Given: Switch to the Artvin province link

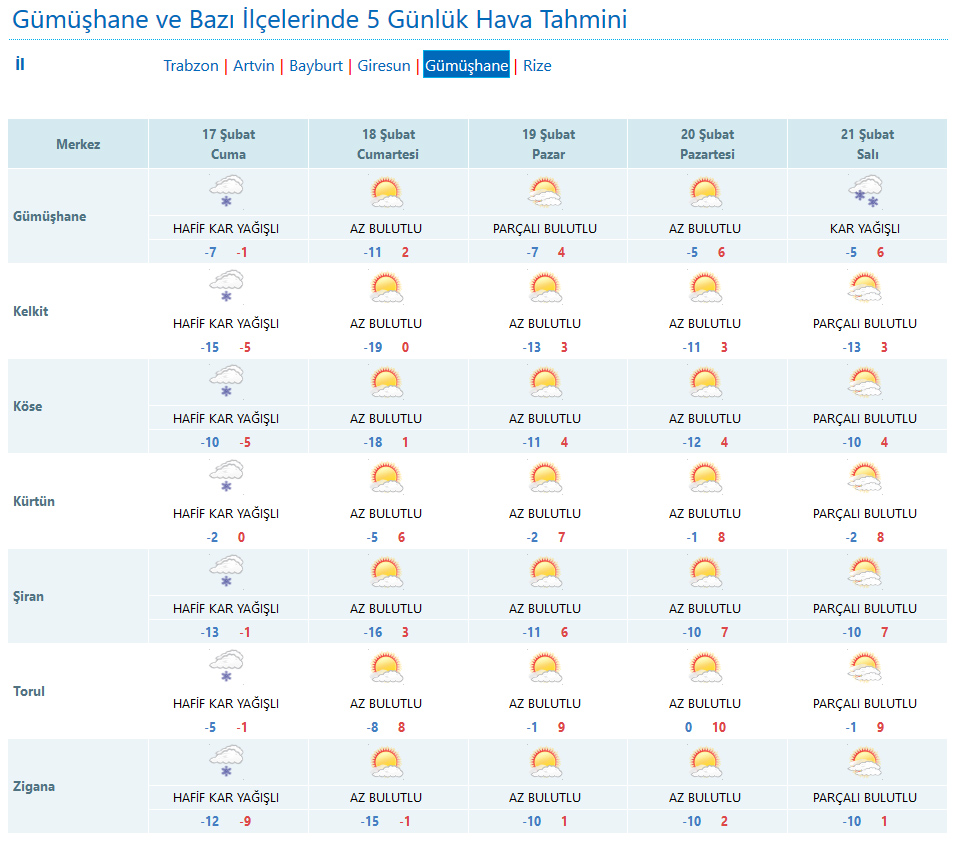Looking at the screenshot, I should (x=254, y=66).
